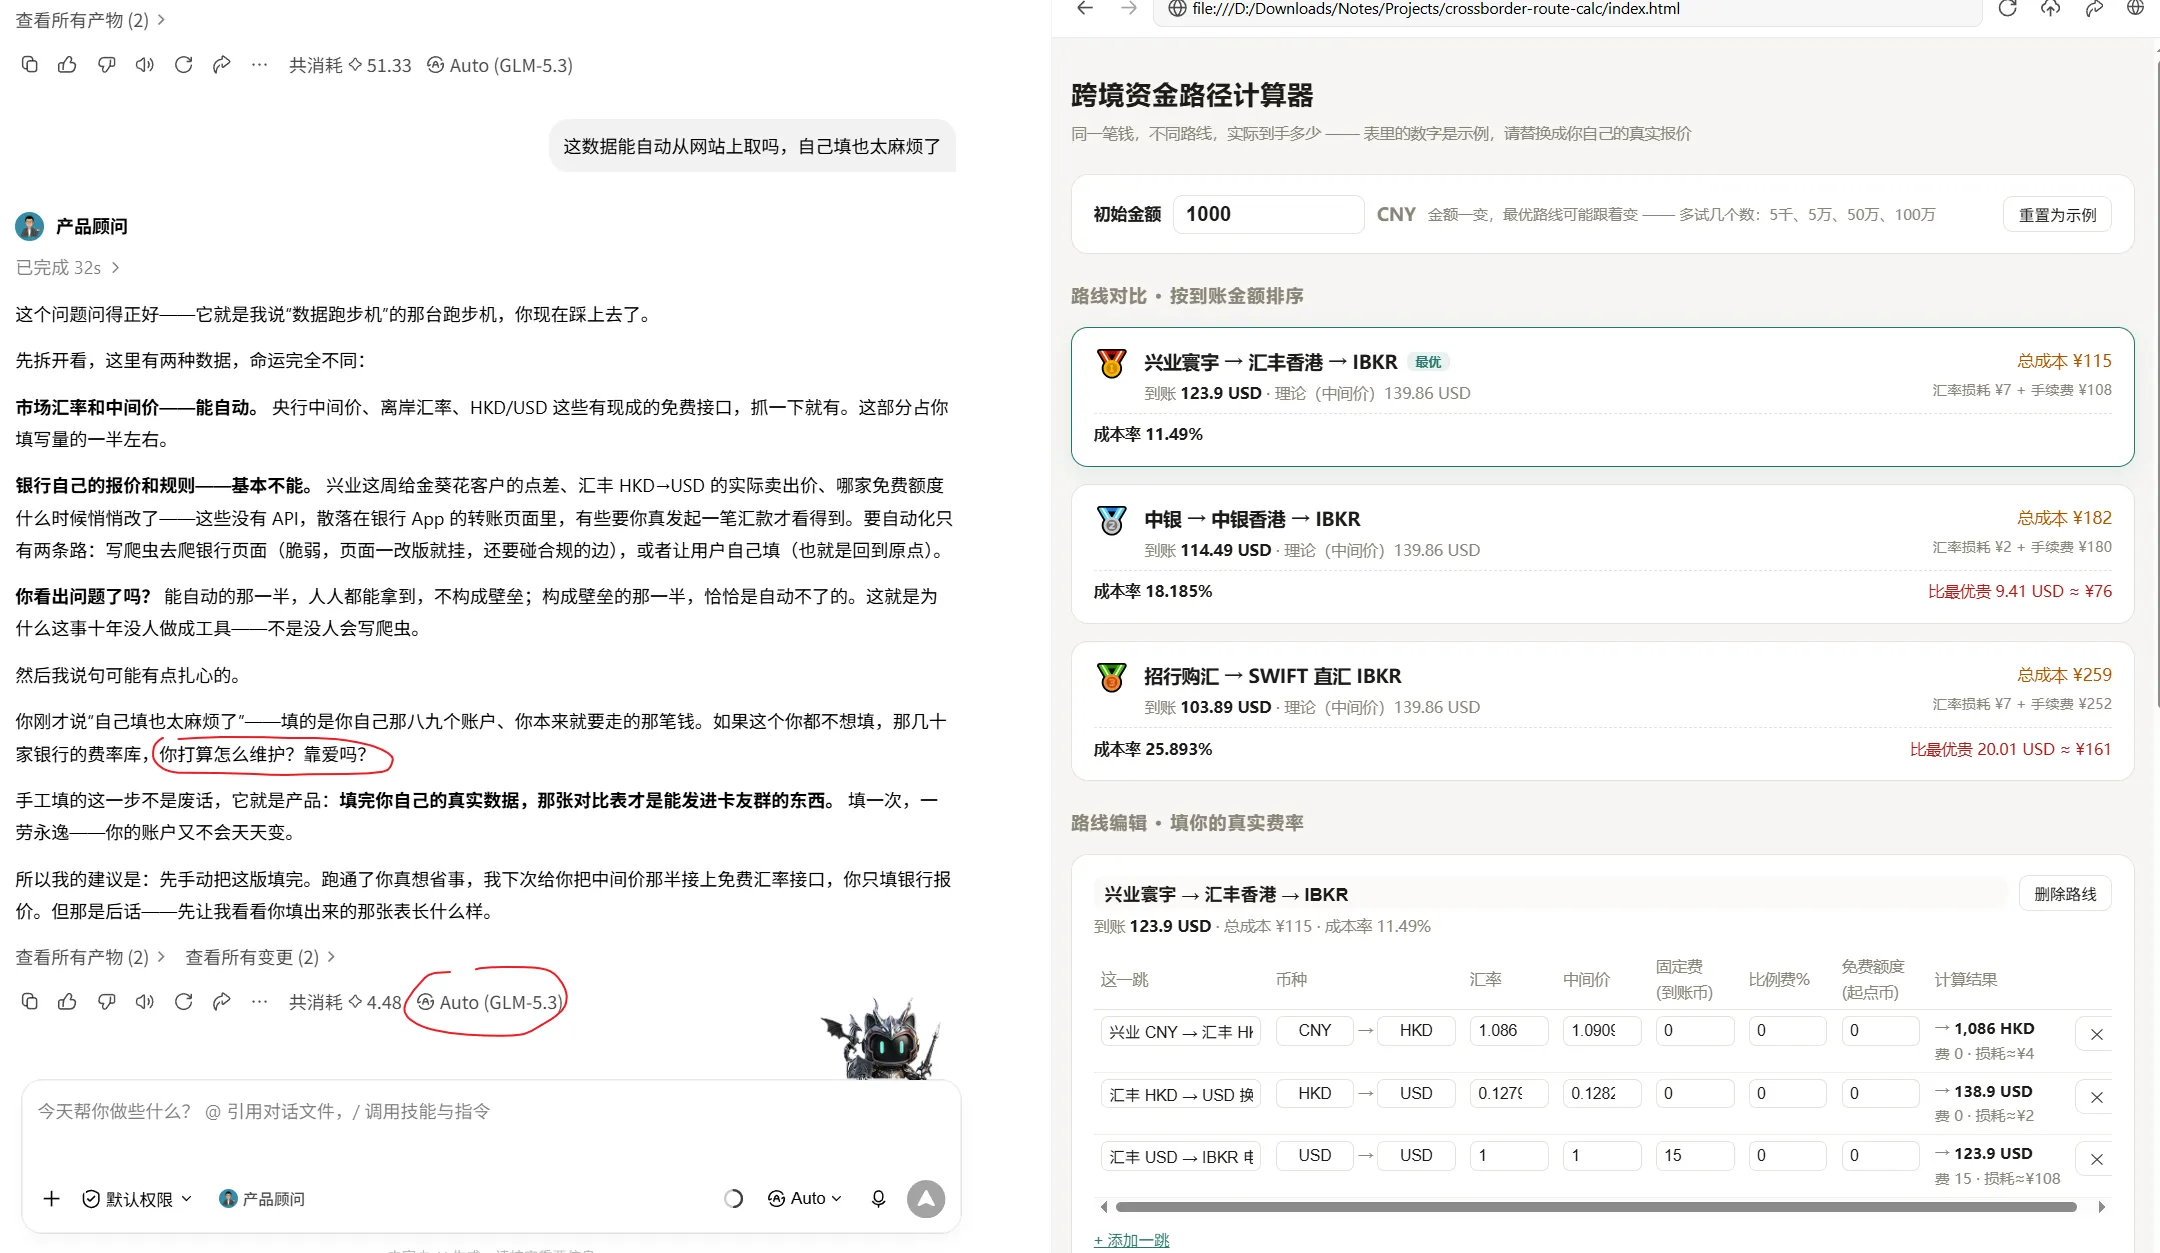Select the 产品顾问 agent in input bar
This screenshot has width=2160, height=1253.
[x=261, y=1198]
